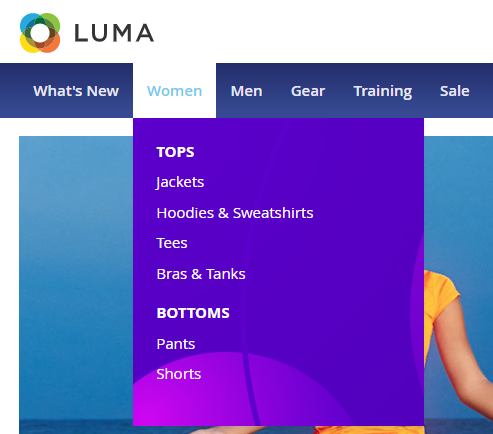Click the colorful Luma logo icon
The width and height of the screenshot is (493, 434).
(x=40, y=33)
